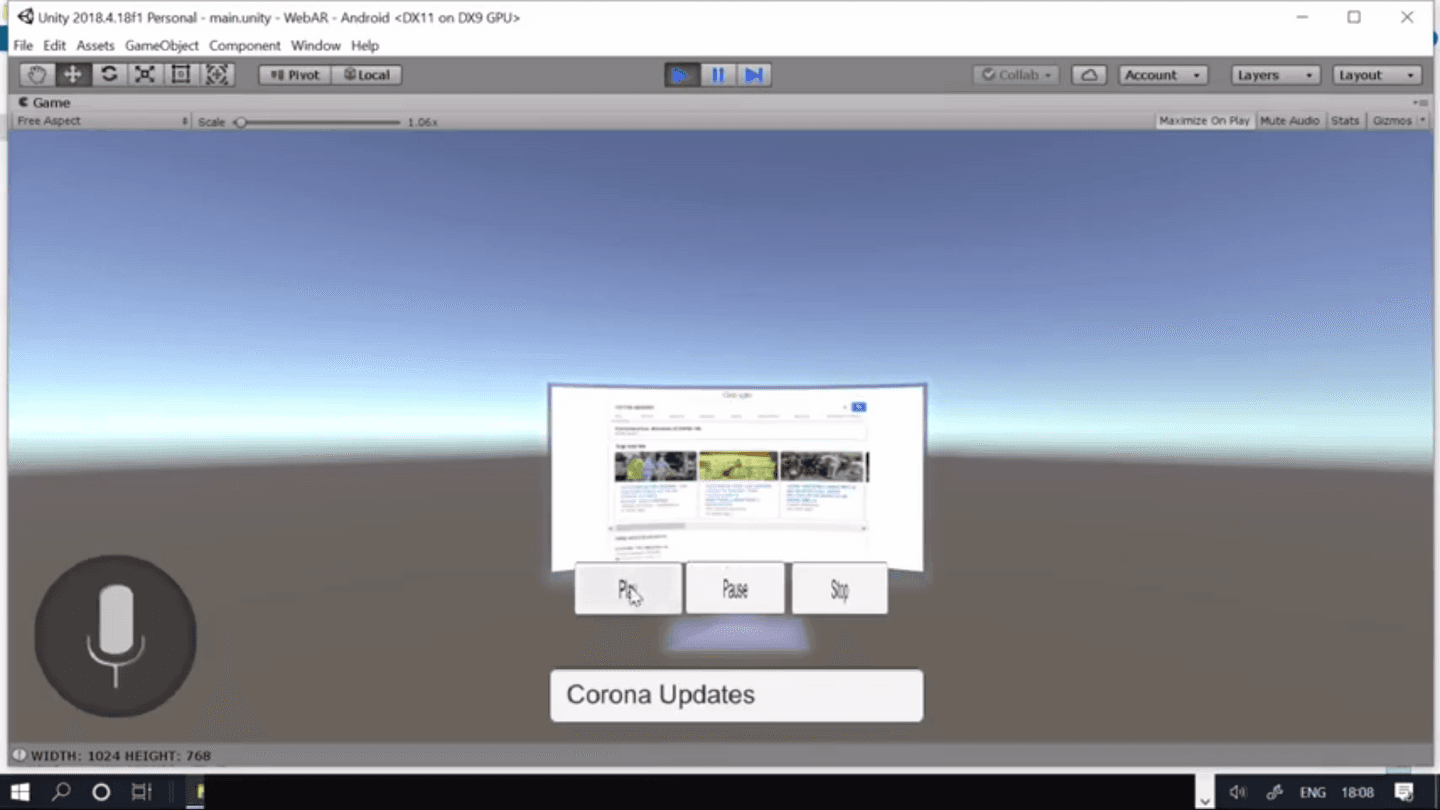The image size is (1440, 810).
Task: Open the notification center icon
Action: 1404,792
